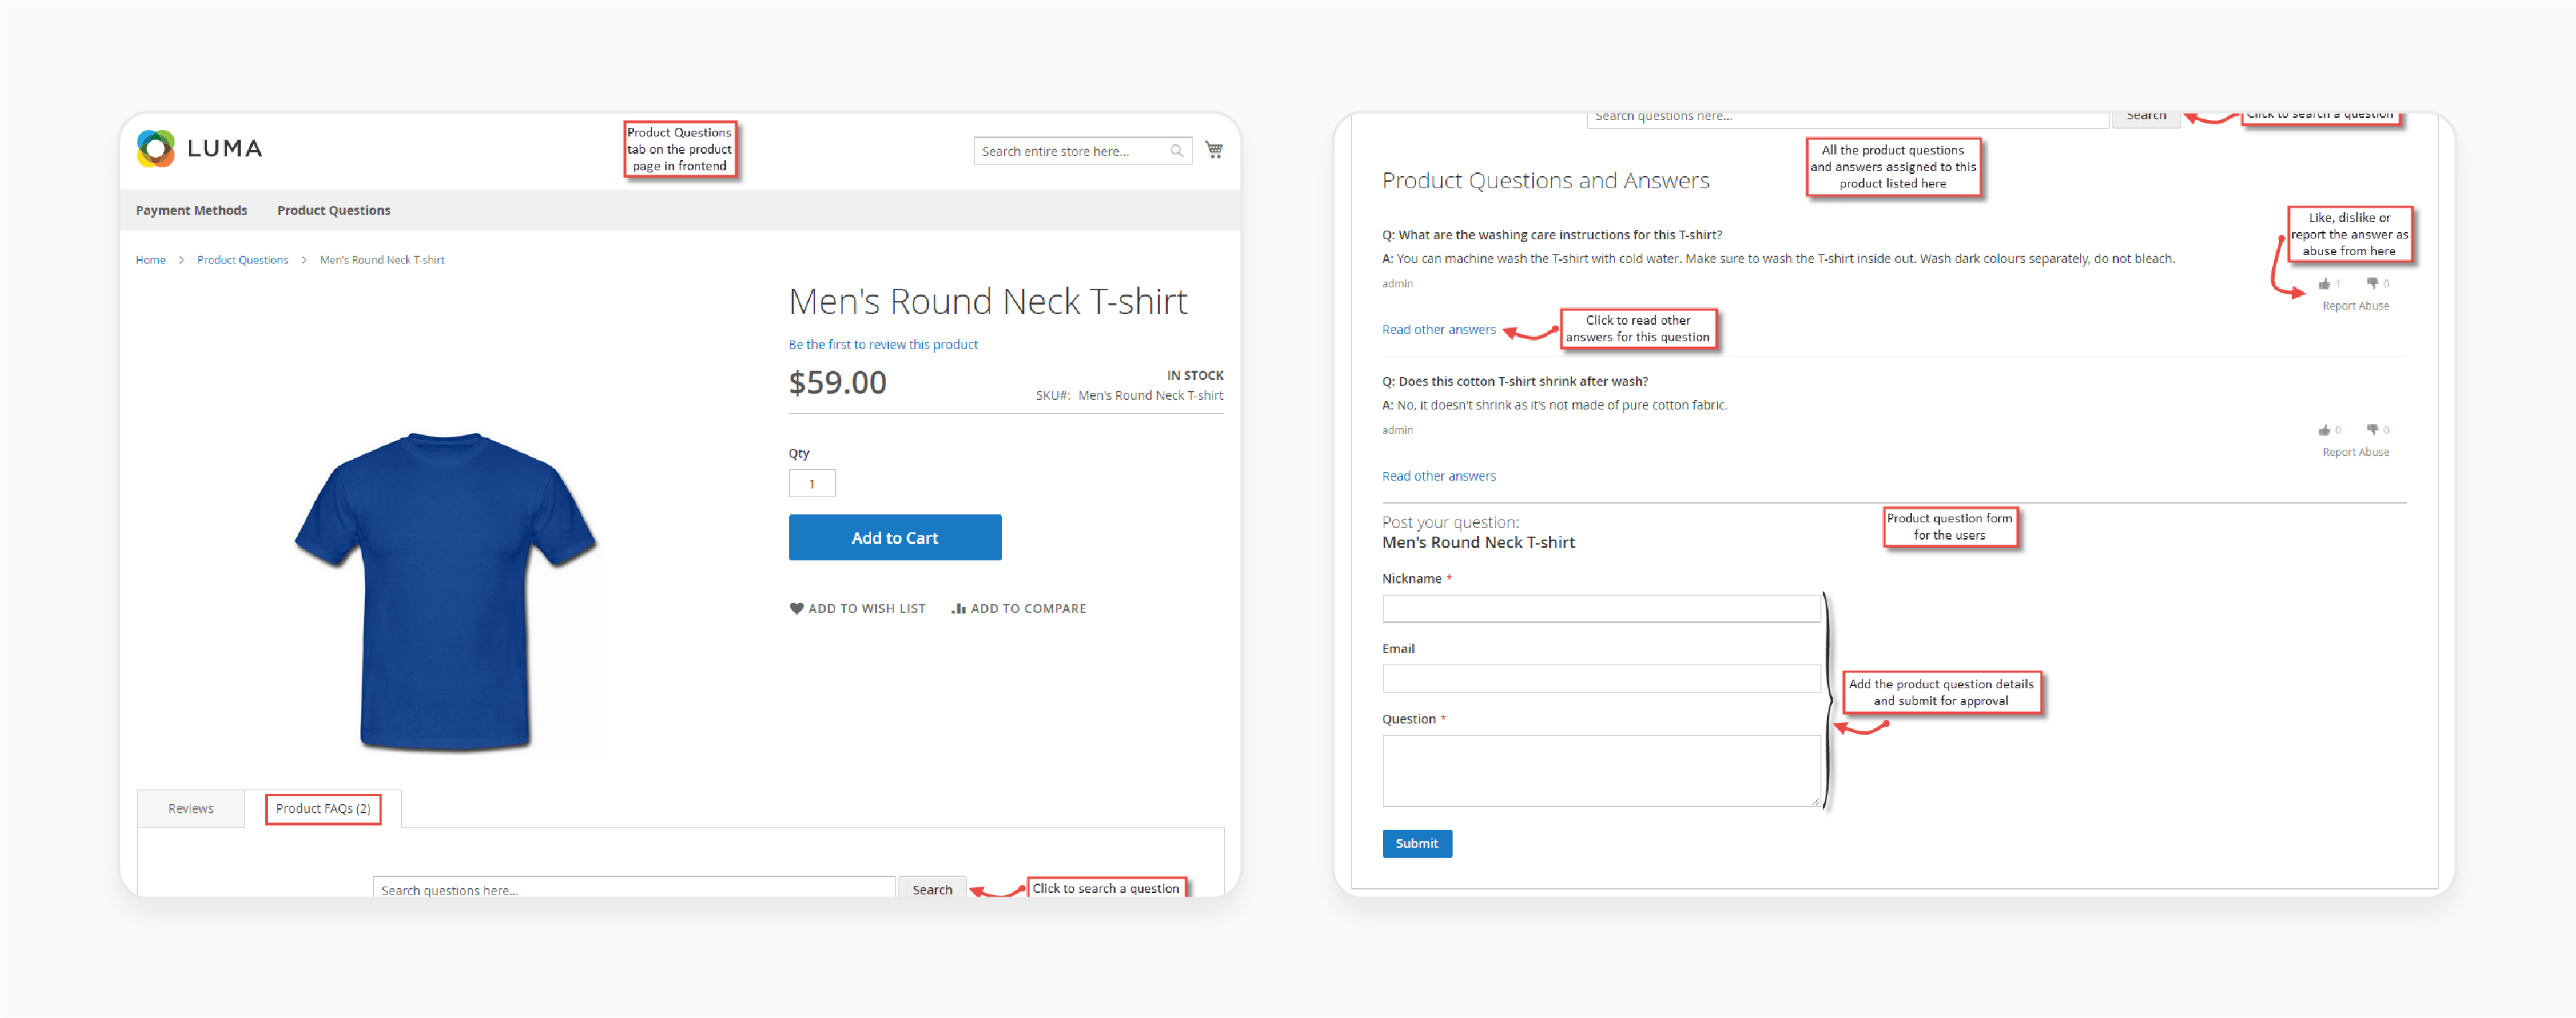Select the Product FAQs tab

coord(322,808)
